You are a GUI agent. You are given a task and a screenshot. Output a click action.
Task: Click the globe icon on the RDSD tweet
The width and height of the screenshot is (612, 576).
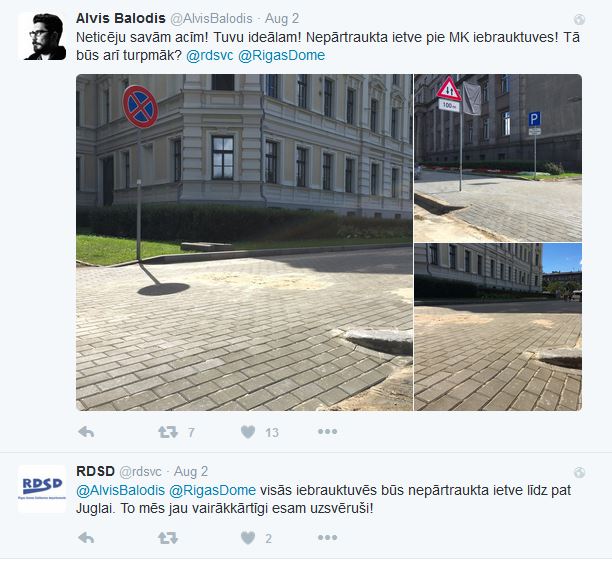click(x=580, y=473)
